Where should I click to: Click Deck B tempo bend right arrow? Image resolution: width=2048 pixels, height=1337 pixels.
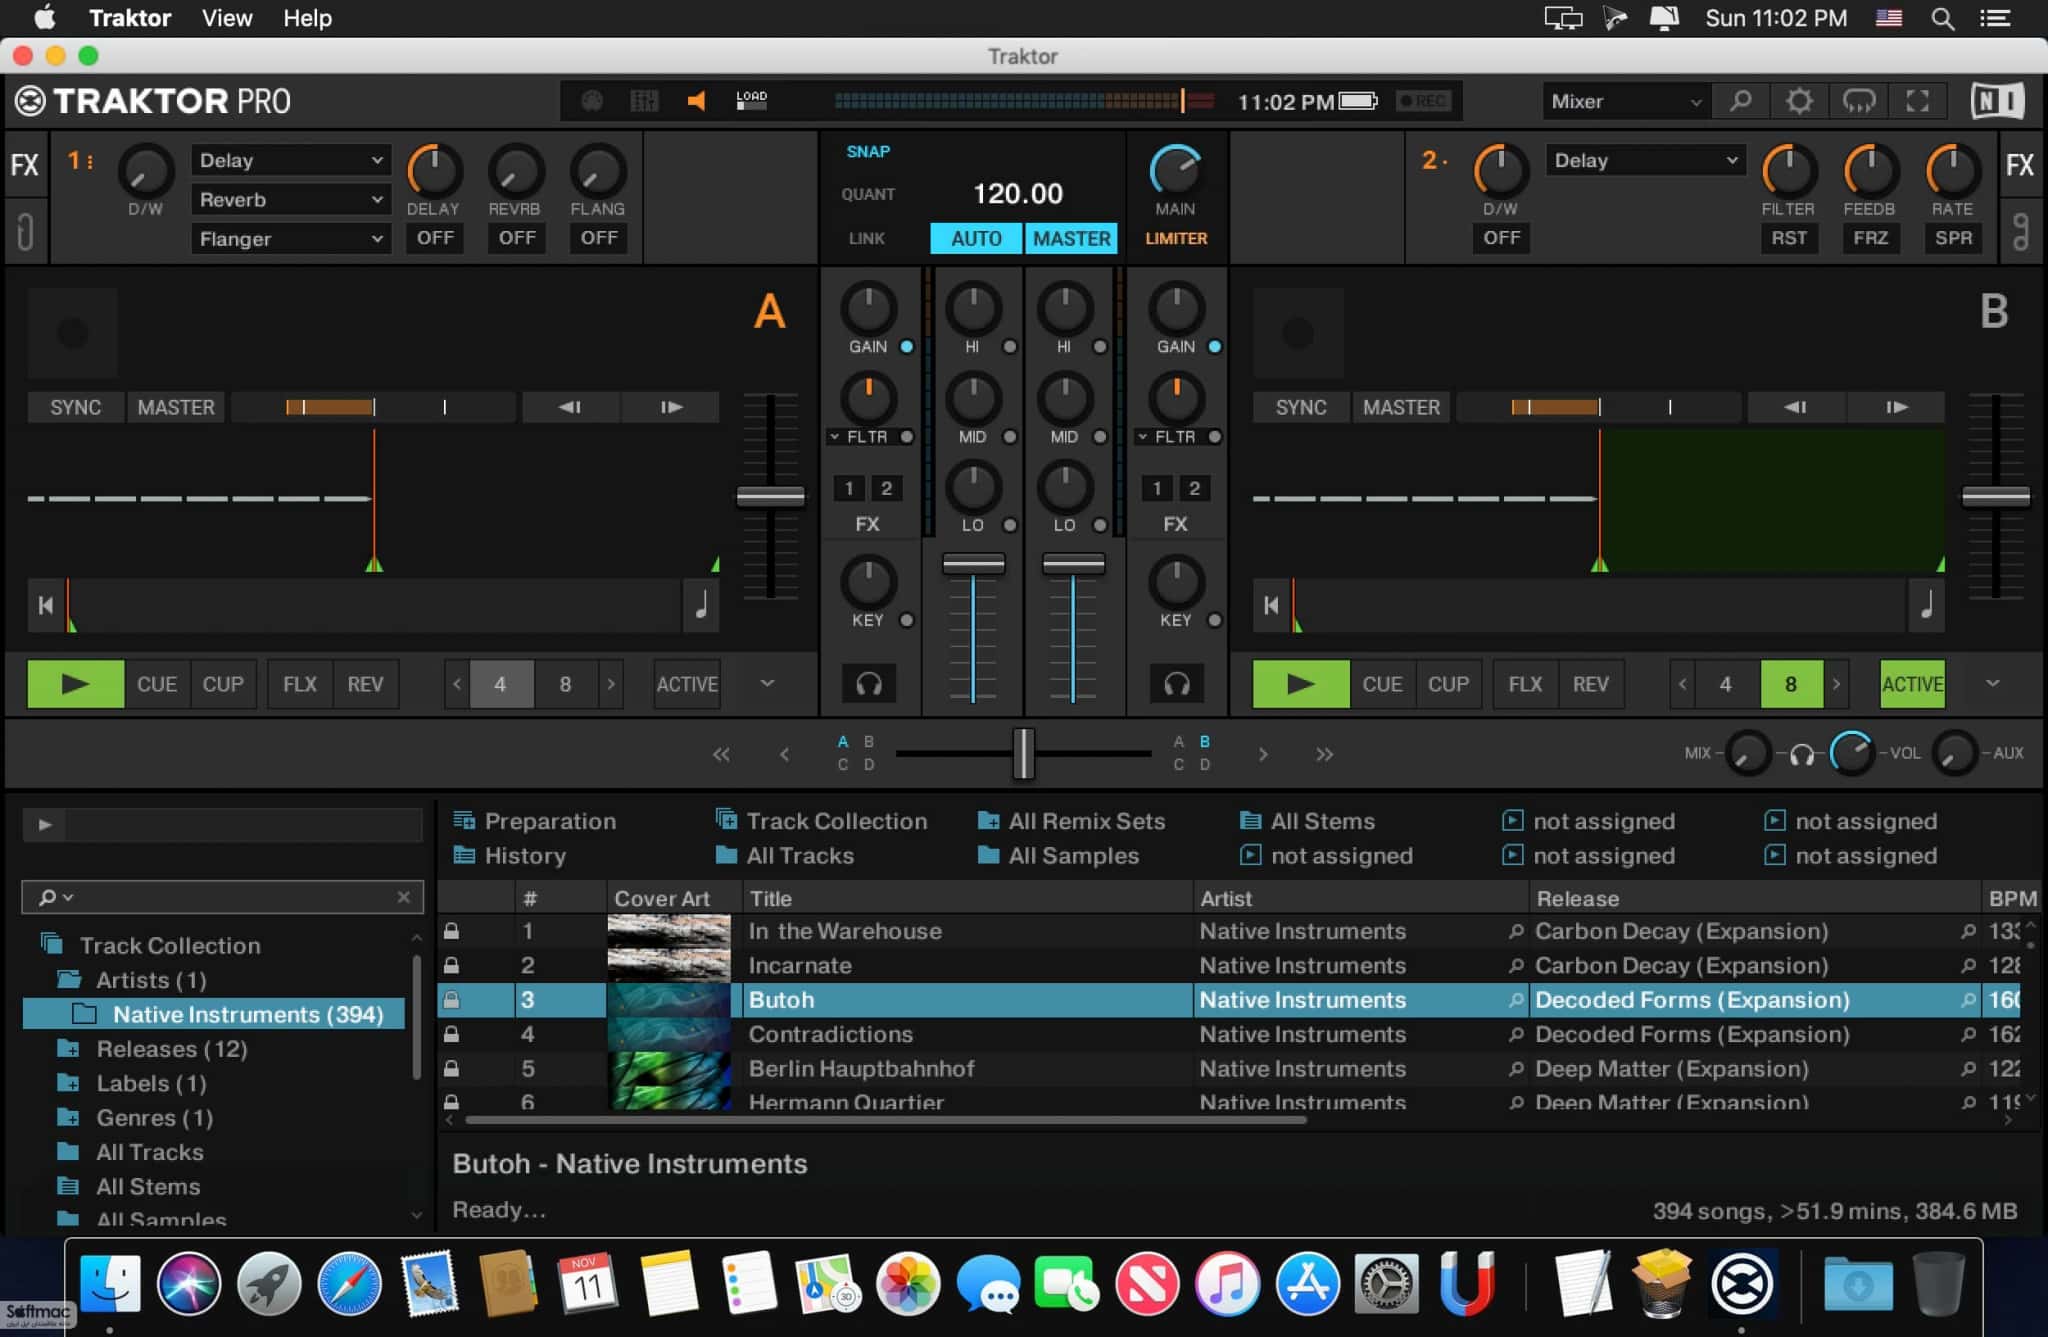click(1896, 407)
